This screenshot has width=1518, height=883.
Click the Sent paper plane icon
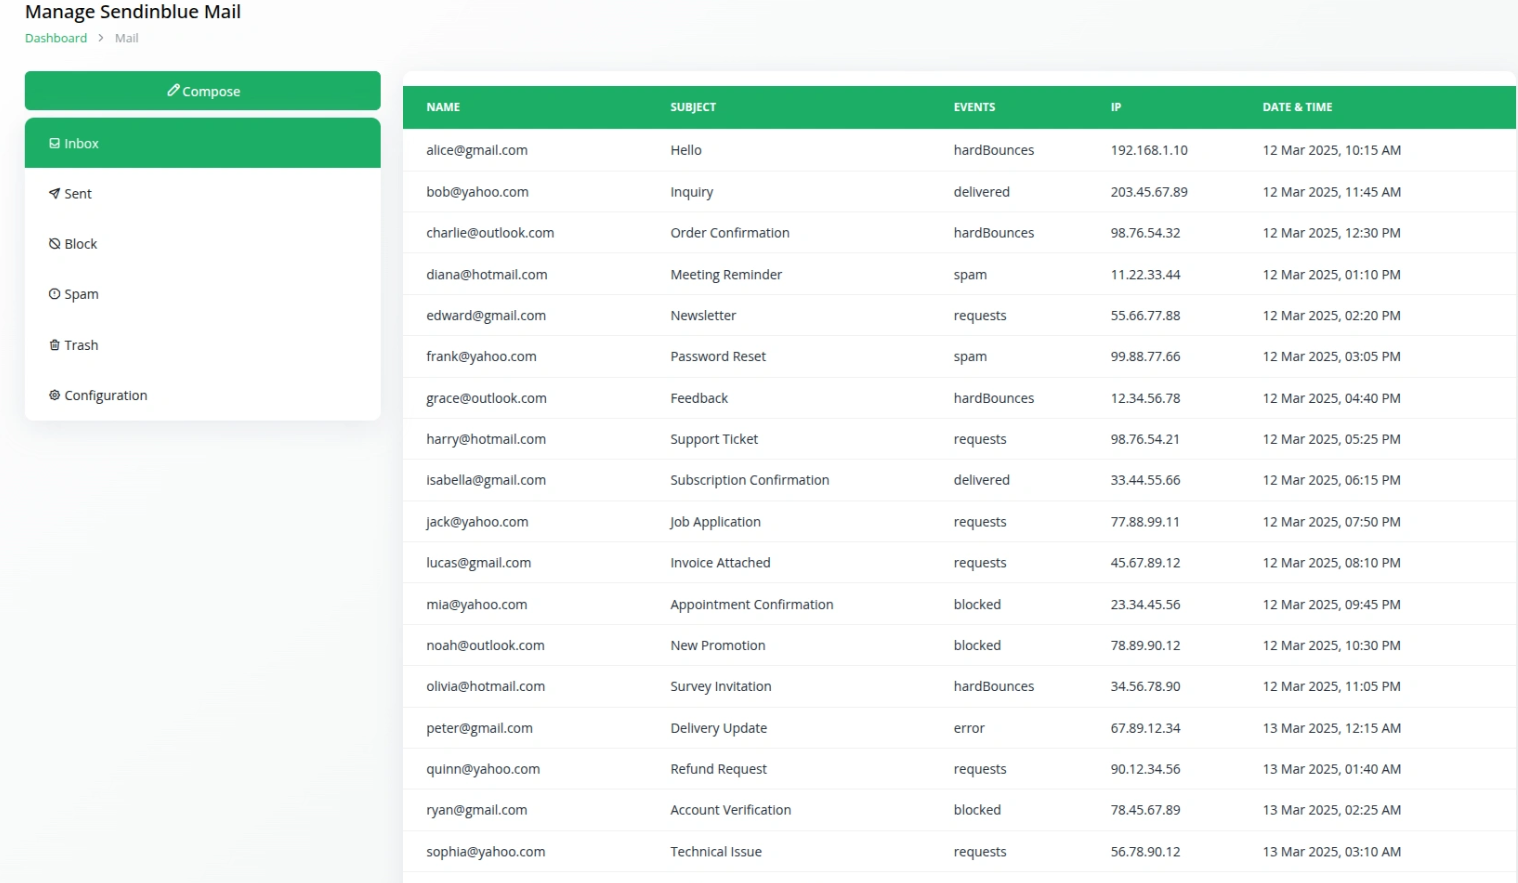click(x=54, y=193)
